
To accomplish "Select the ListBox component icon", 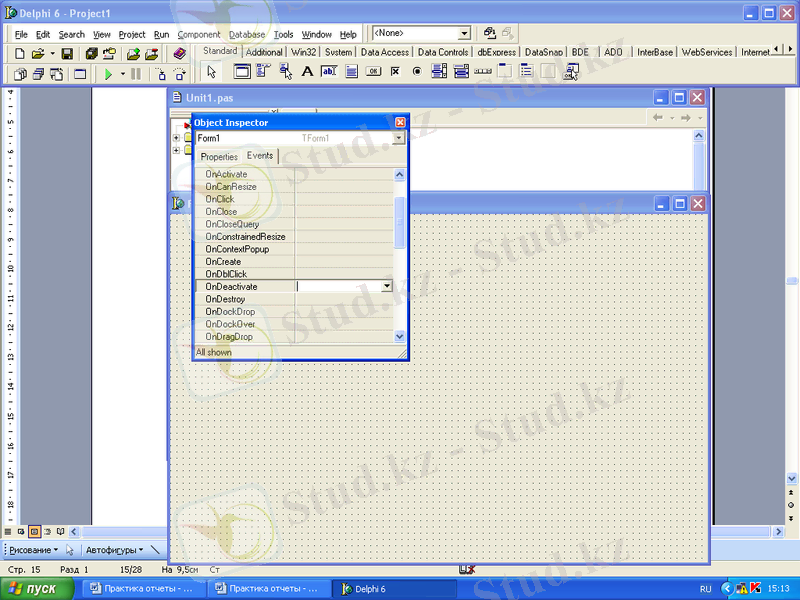I will point(439,72).
